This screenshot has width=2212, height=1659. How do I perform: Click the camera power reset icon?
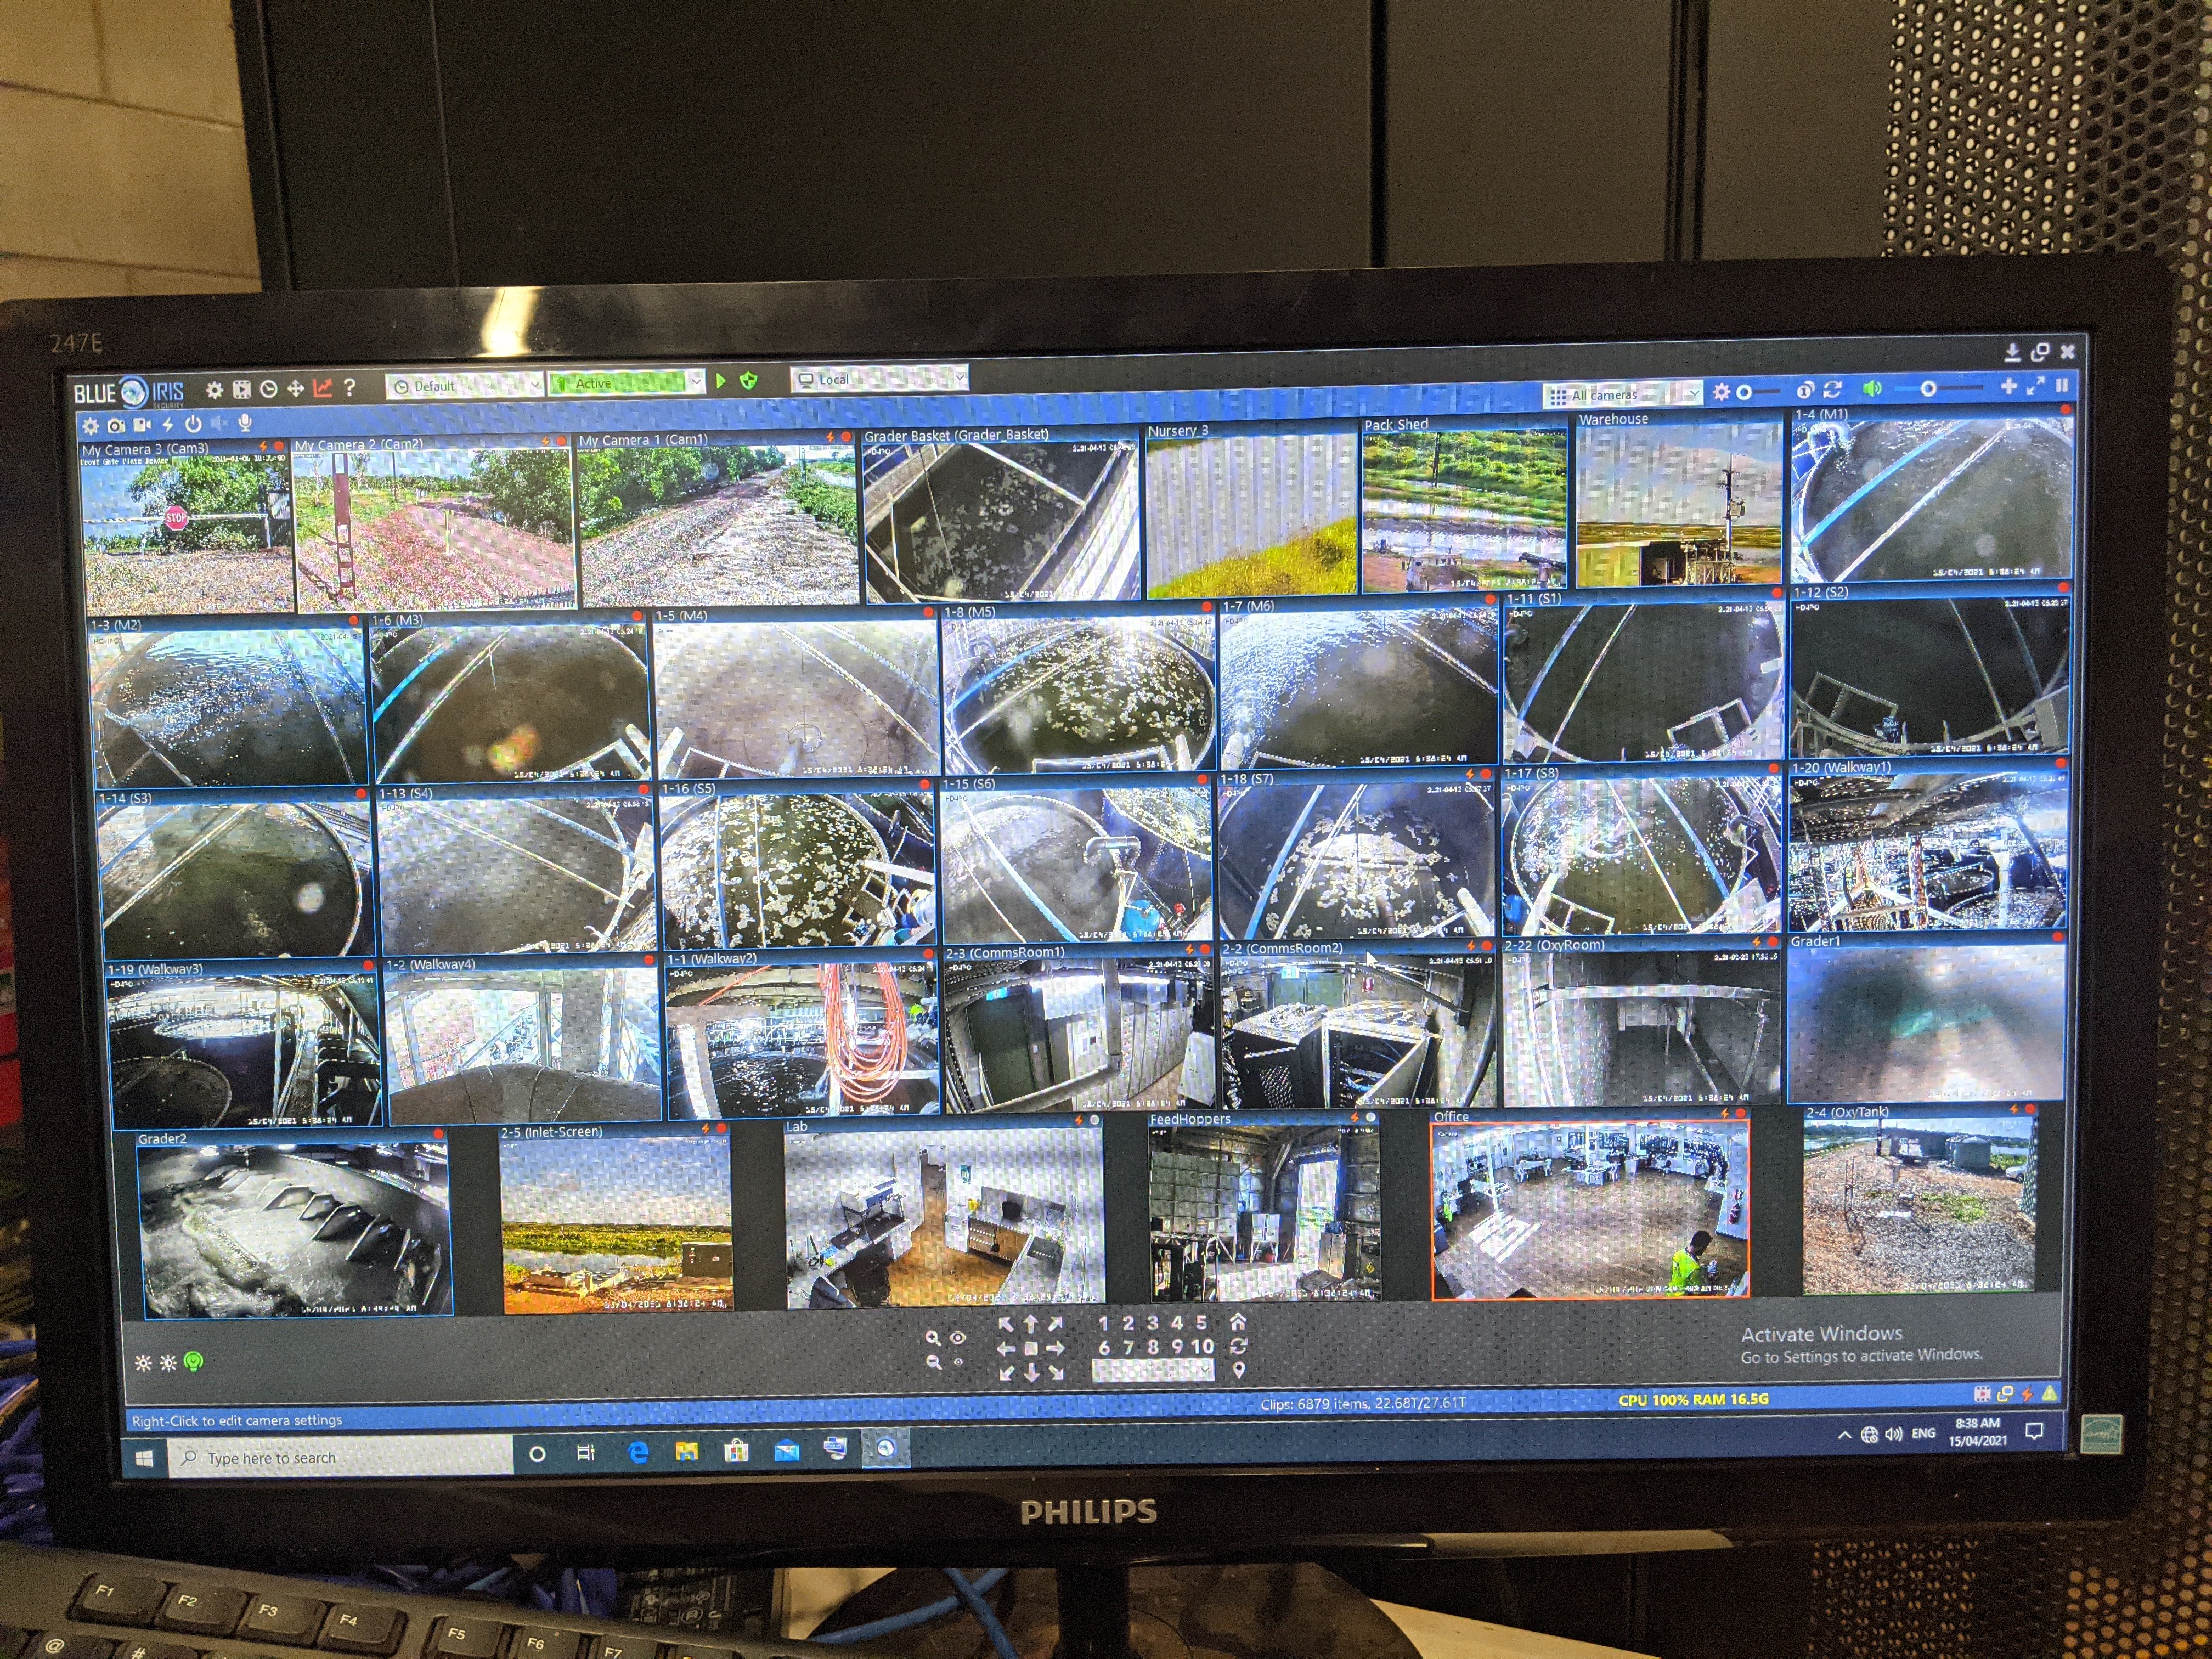193,424
